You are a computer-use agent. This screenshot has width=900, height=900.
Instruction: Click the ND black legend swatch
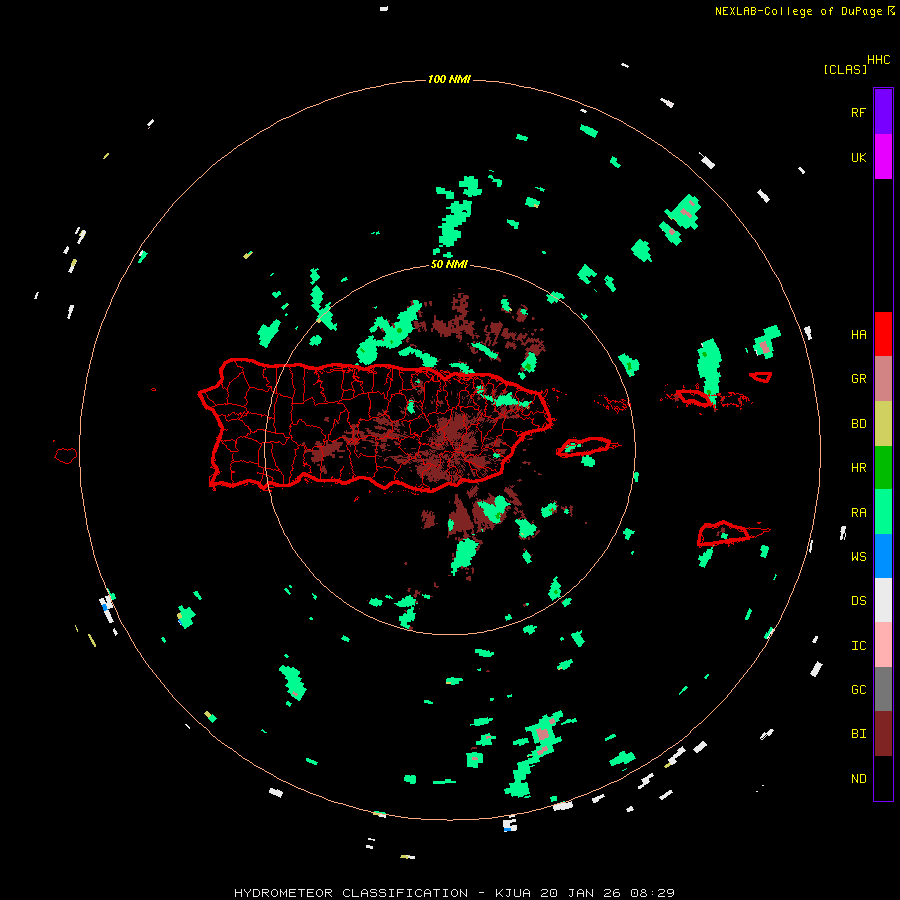tap(883, 778)
